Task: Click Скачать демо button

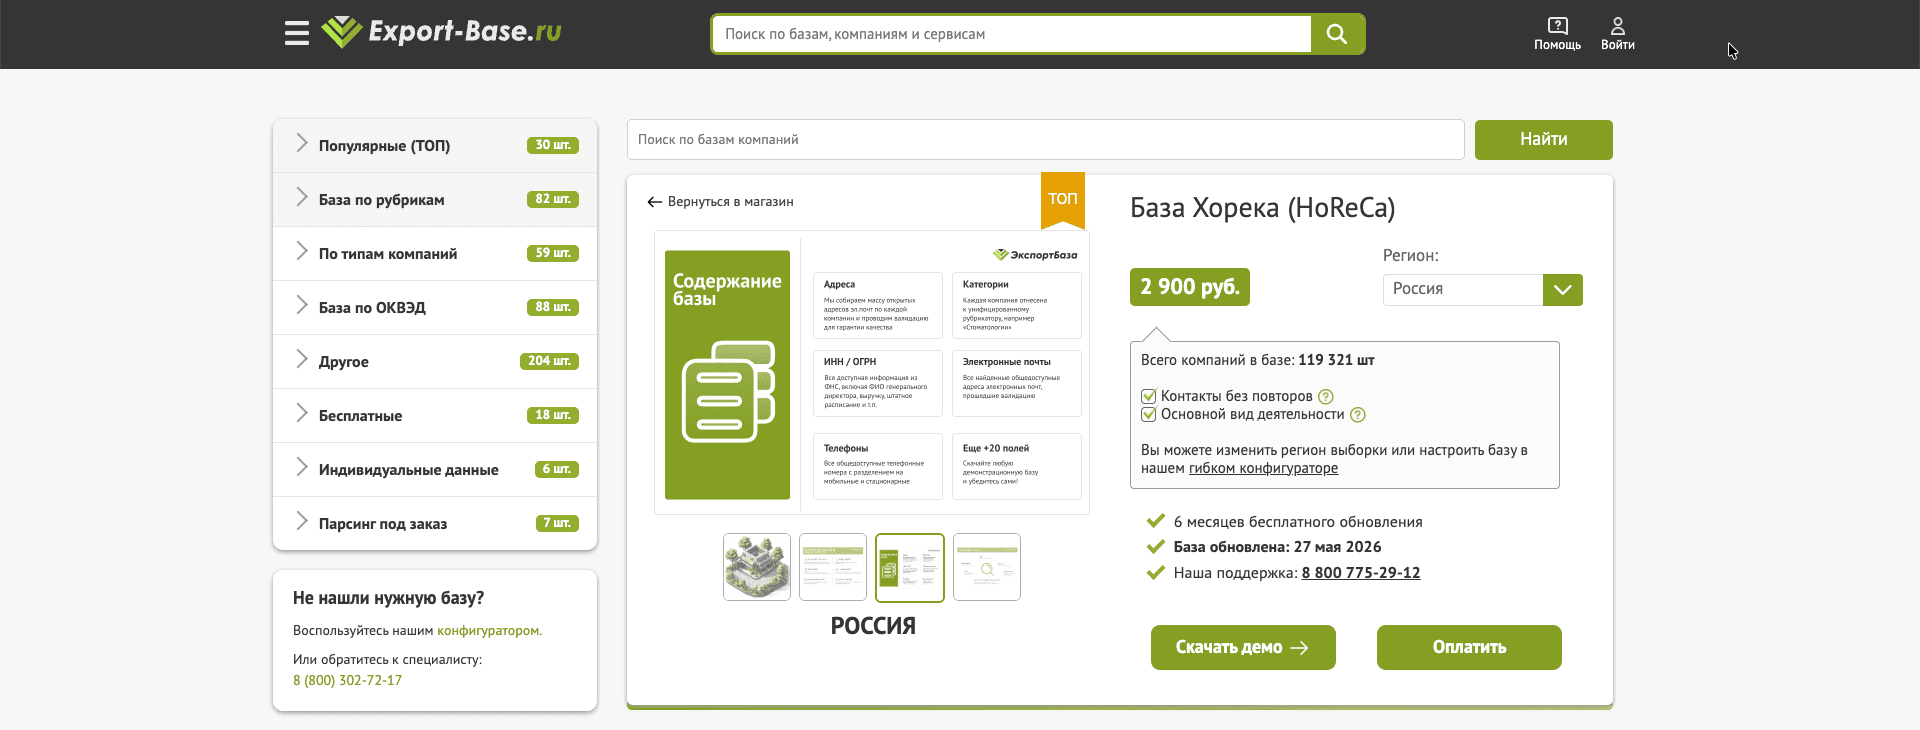Action: tap(1243, 648)
